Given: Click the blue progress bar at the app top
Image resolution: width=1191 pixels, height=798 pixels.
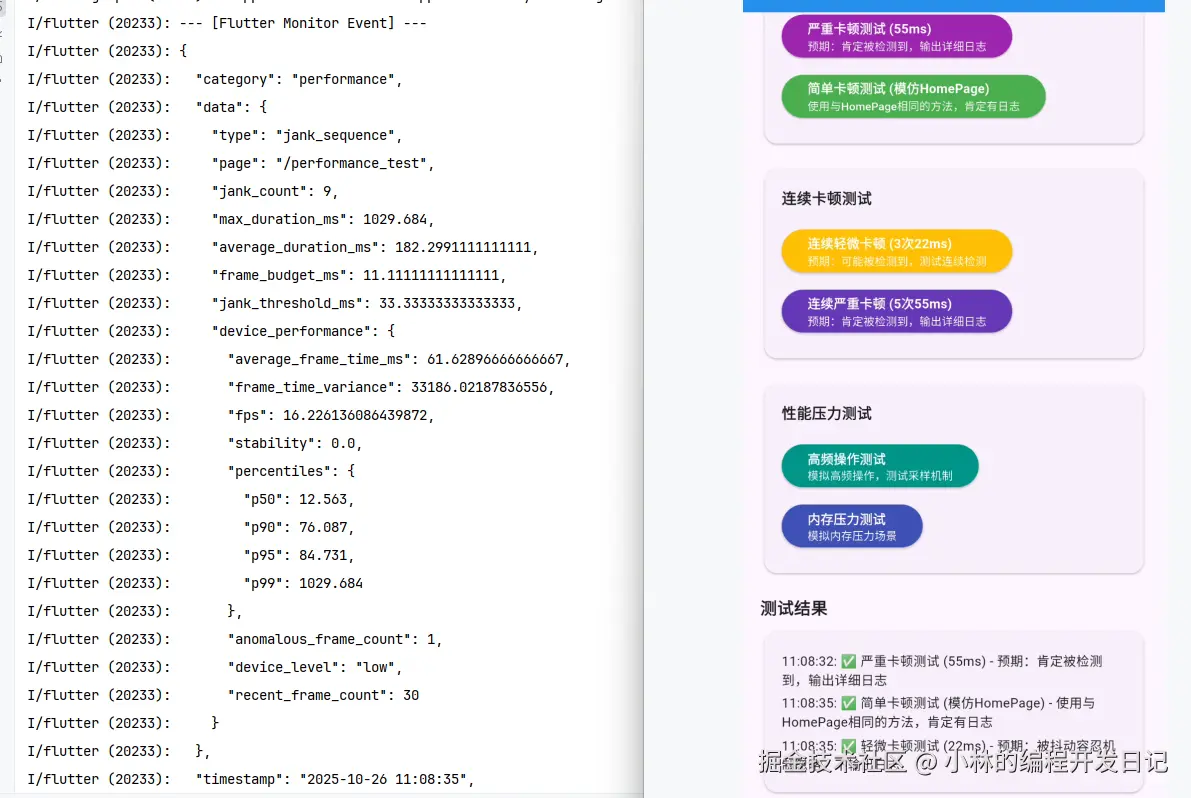Looking at the screenshot, I should [x=953, y=6].
